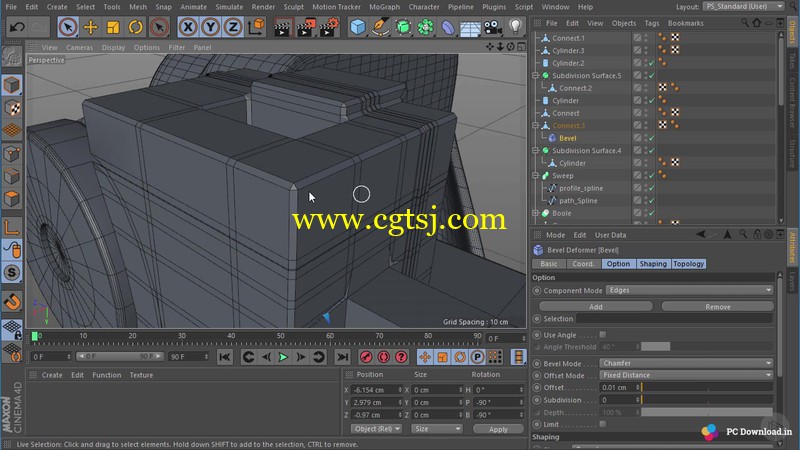This screenshot has height=450, width=800.
Task: Open the spline Pen tool
Action: (x=381, y=27)
